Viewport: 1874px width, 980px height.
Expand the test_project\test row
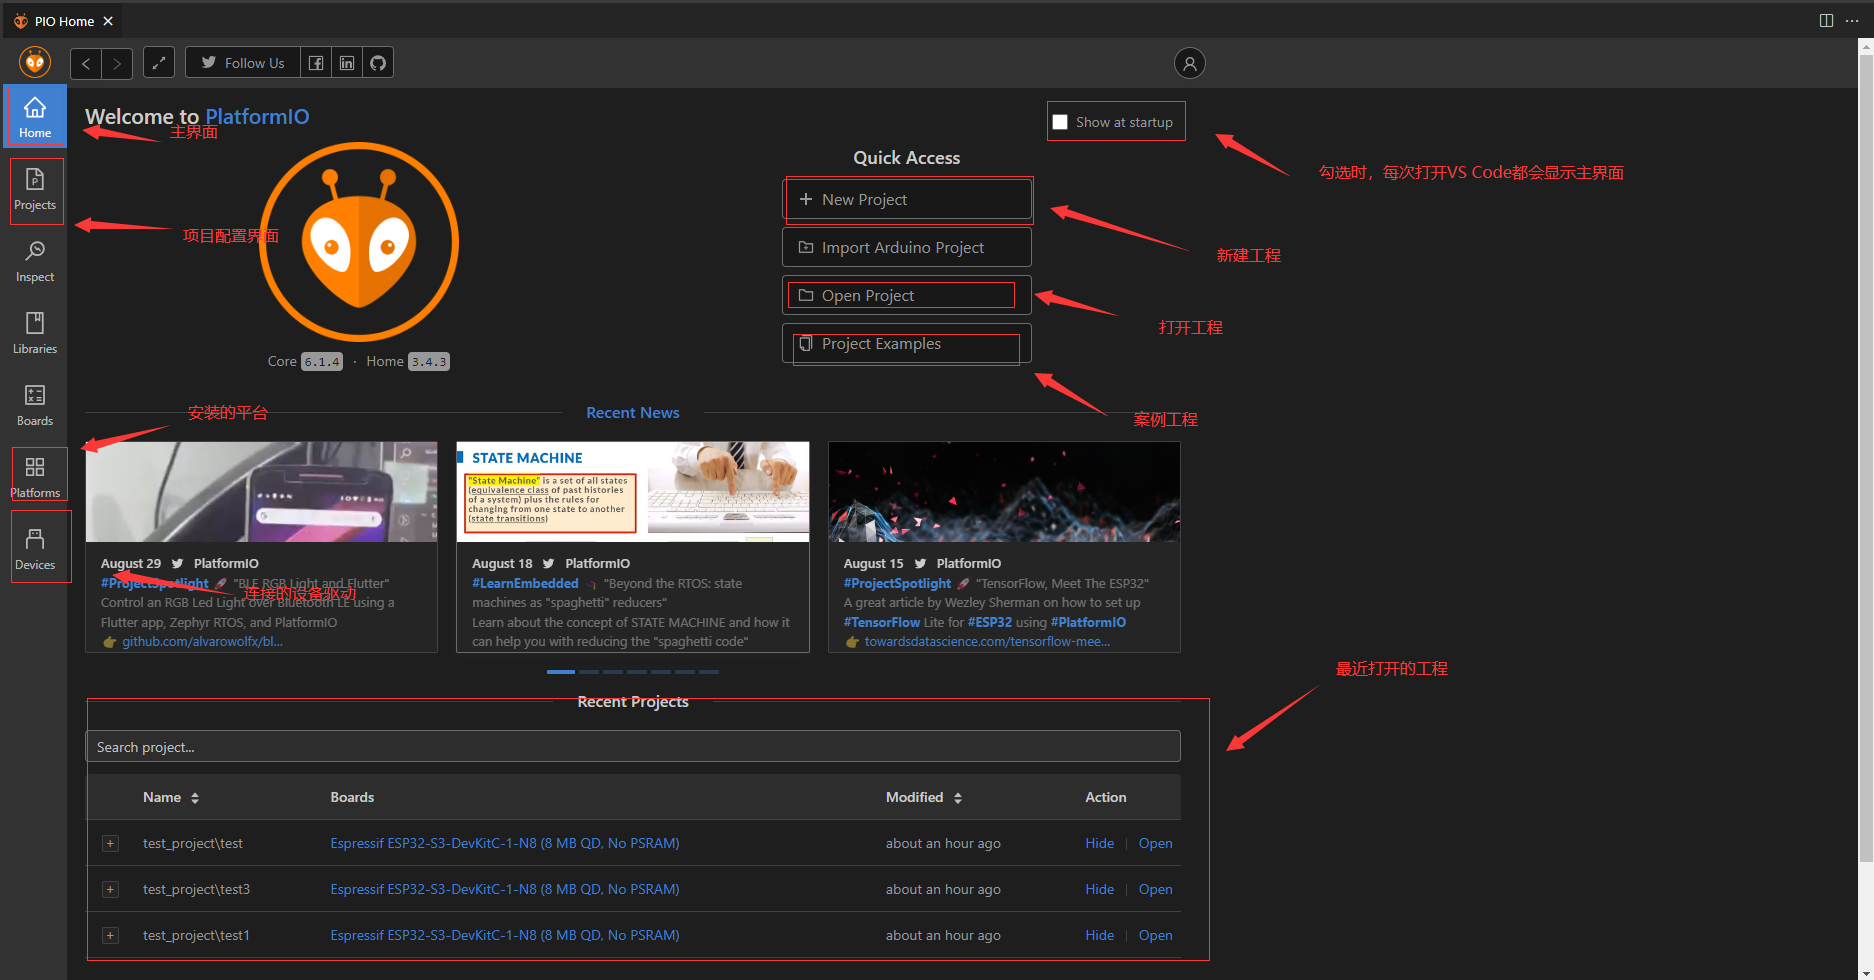pos(111,843)
